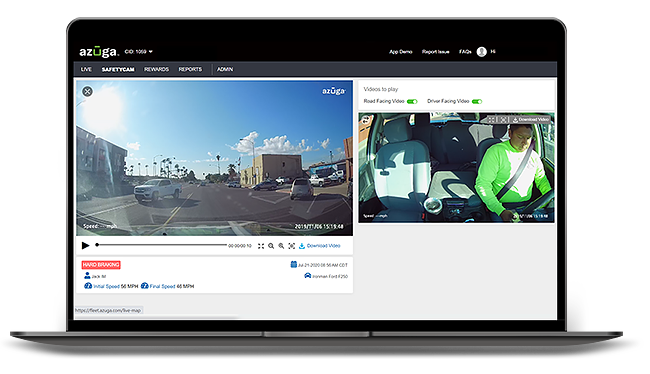
Task: Toggle the Road Facing Video switch
Action: point(412,102)
